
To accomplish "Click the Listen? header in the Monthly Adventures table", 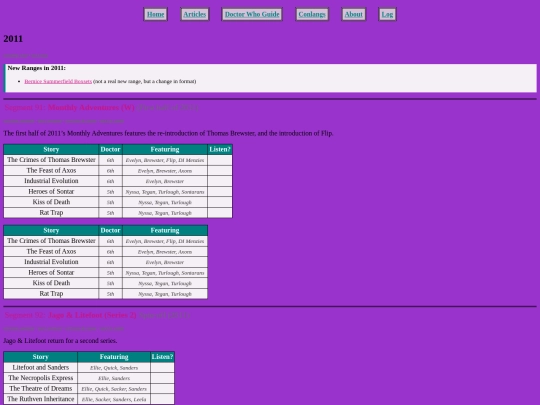I will (220, 149).
